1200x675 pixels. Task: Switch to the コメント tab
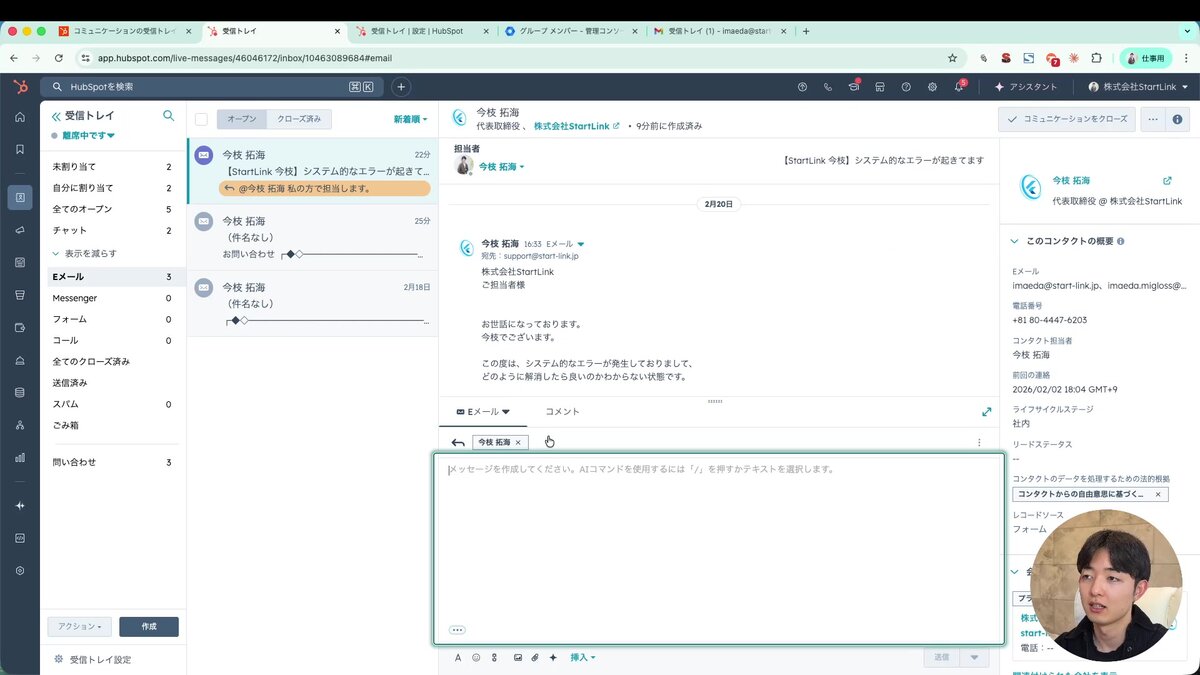click(563, 411)
